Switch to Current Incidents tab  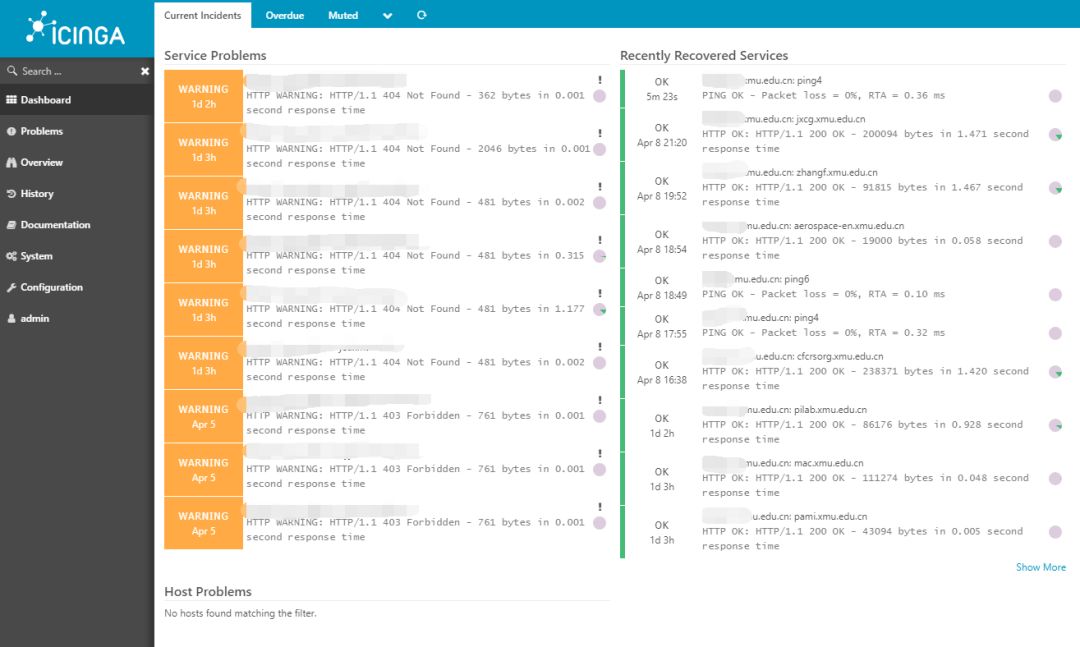click(x=202, y=15)
